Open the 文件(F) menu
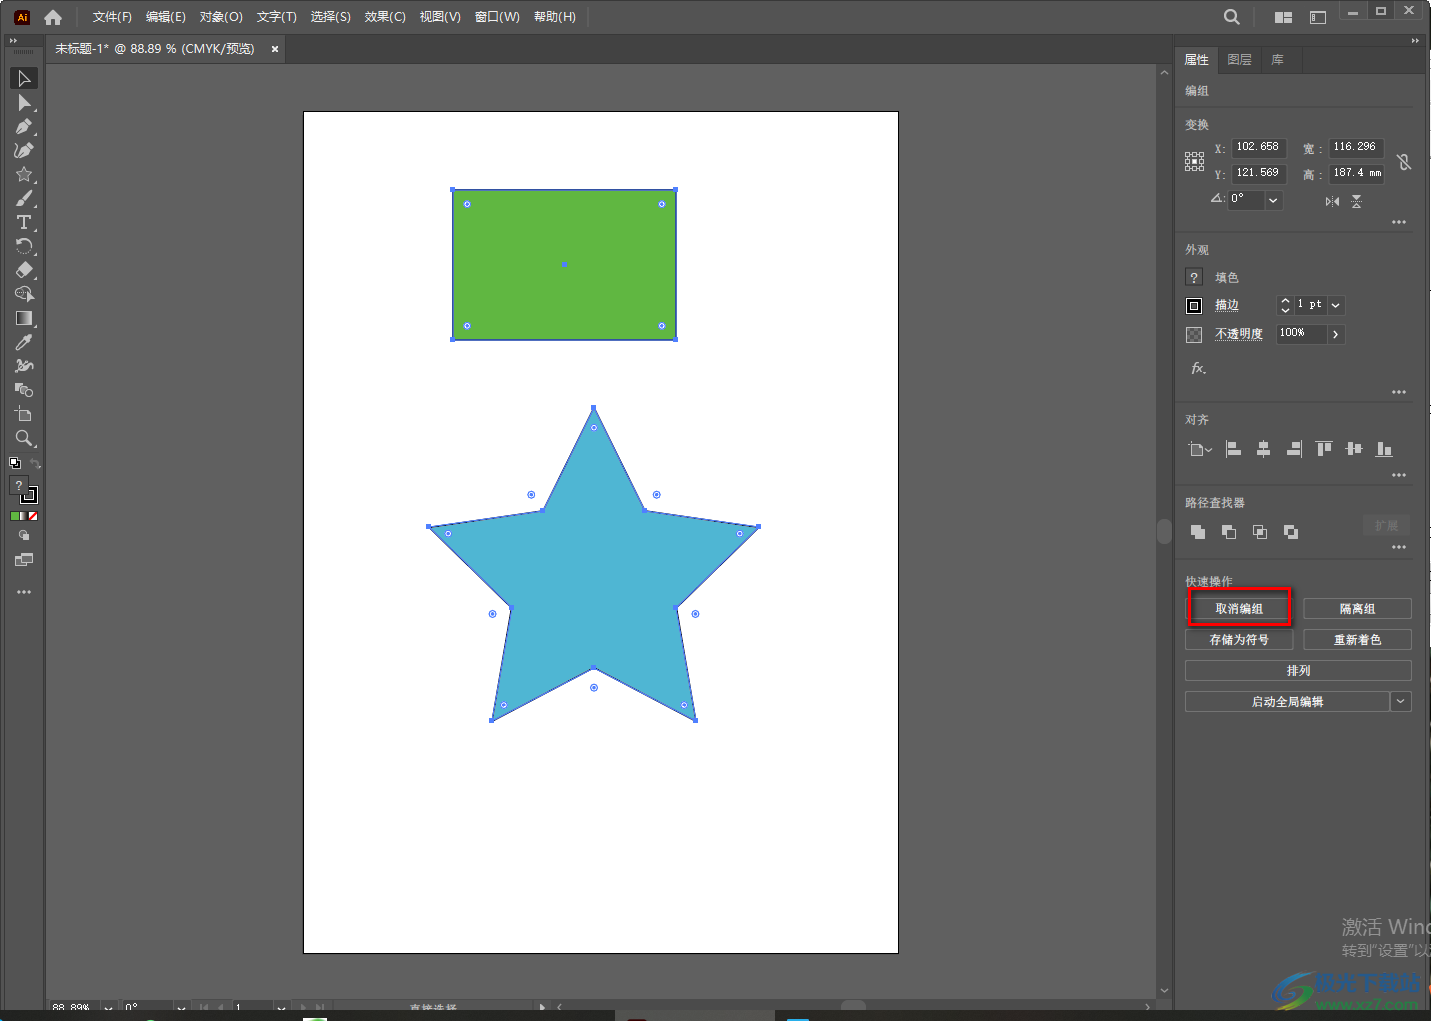 coord(112,17)
